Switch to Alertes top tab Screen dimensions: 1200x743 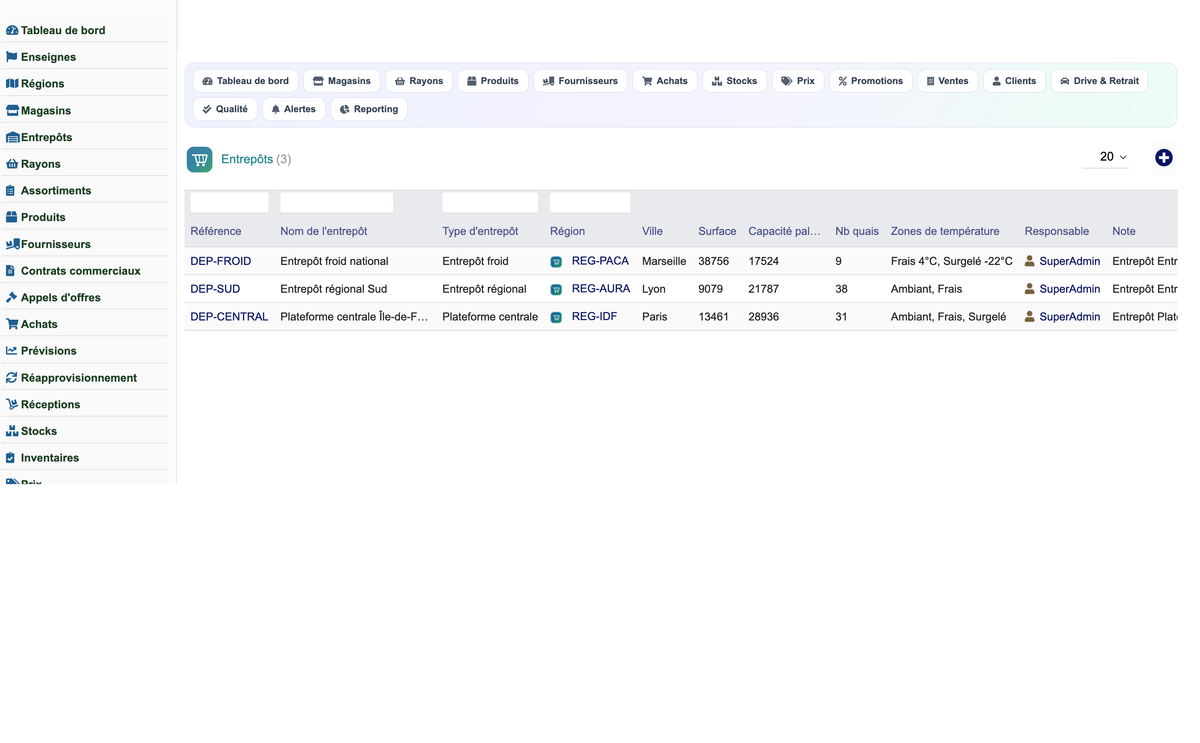point(294,109)
